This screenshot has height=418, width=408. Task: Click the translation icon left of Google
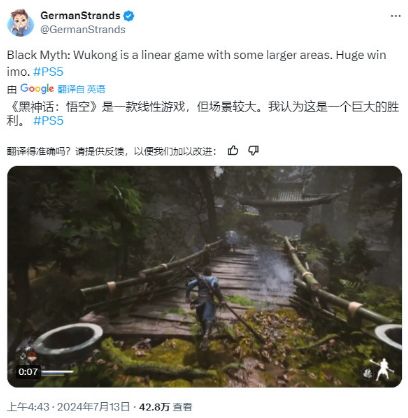pos(12,89)
